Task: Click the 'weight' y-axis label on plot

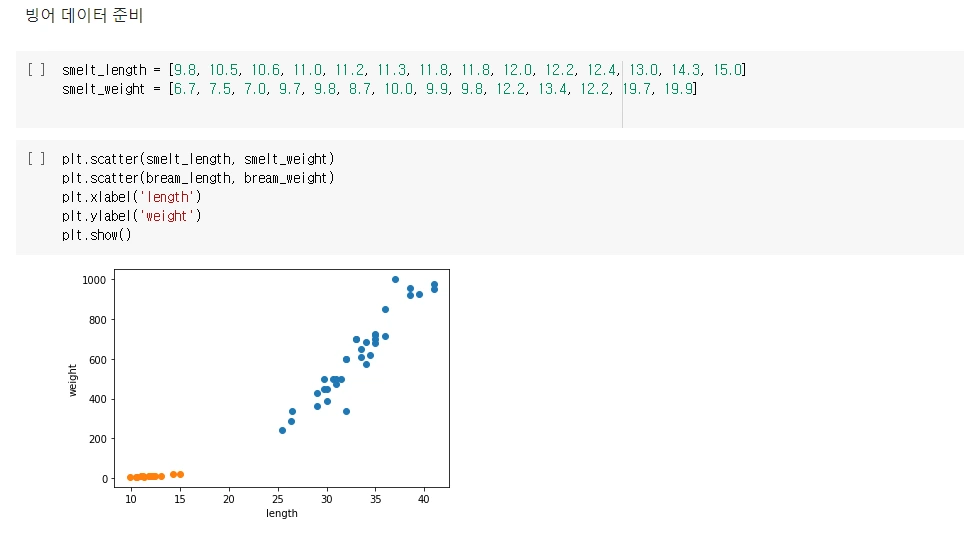Action: pos(73,380)
